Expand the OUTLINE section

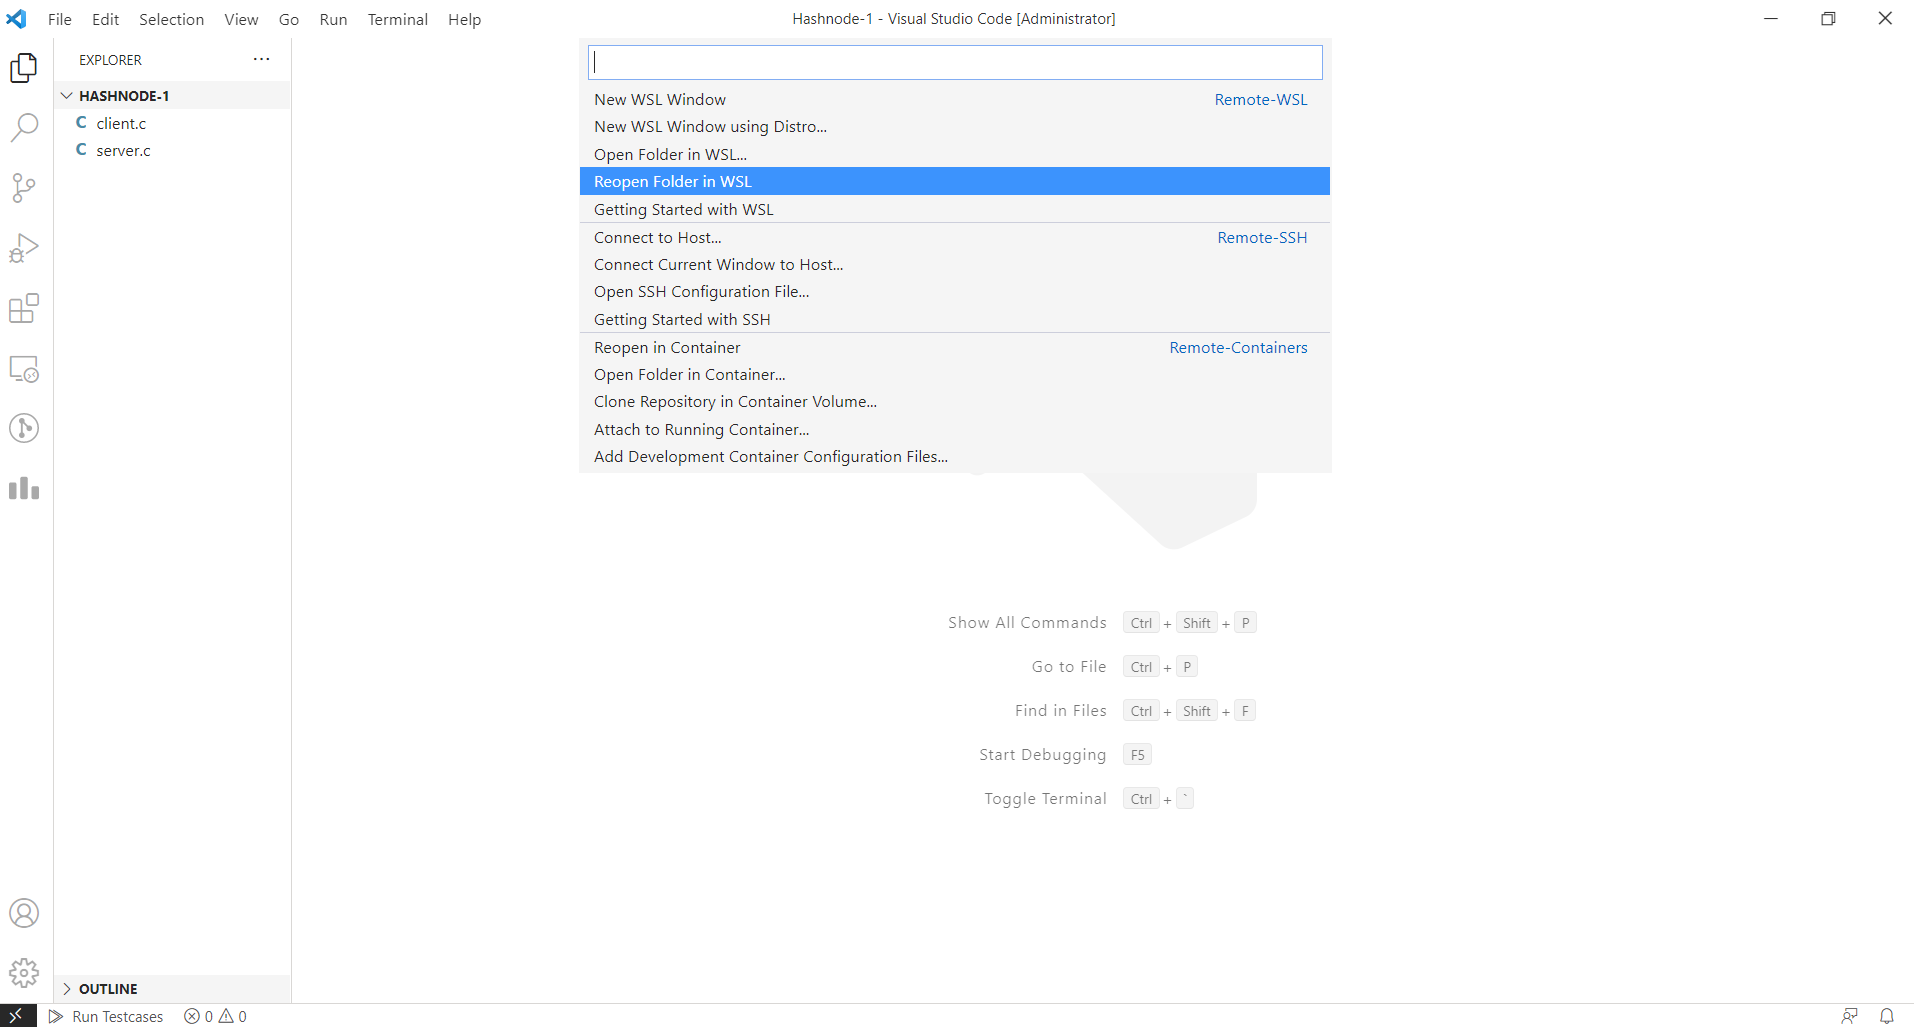click(173, 989)
